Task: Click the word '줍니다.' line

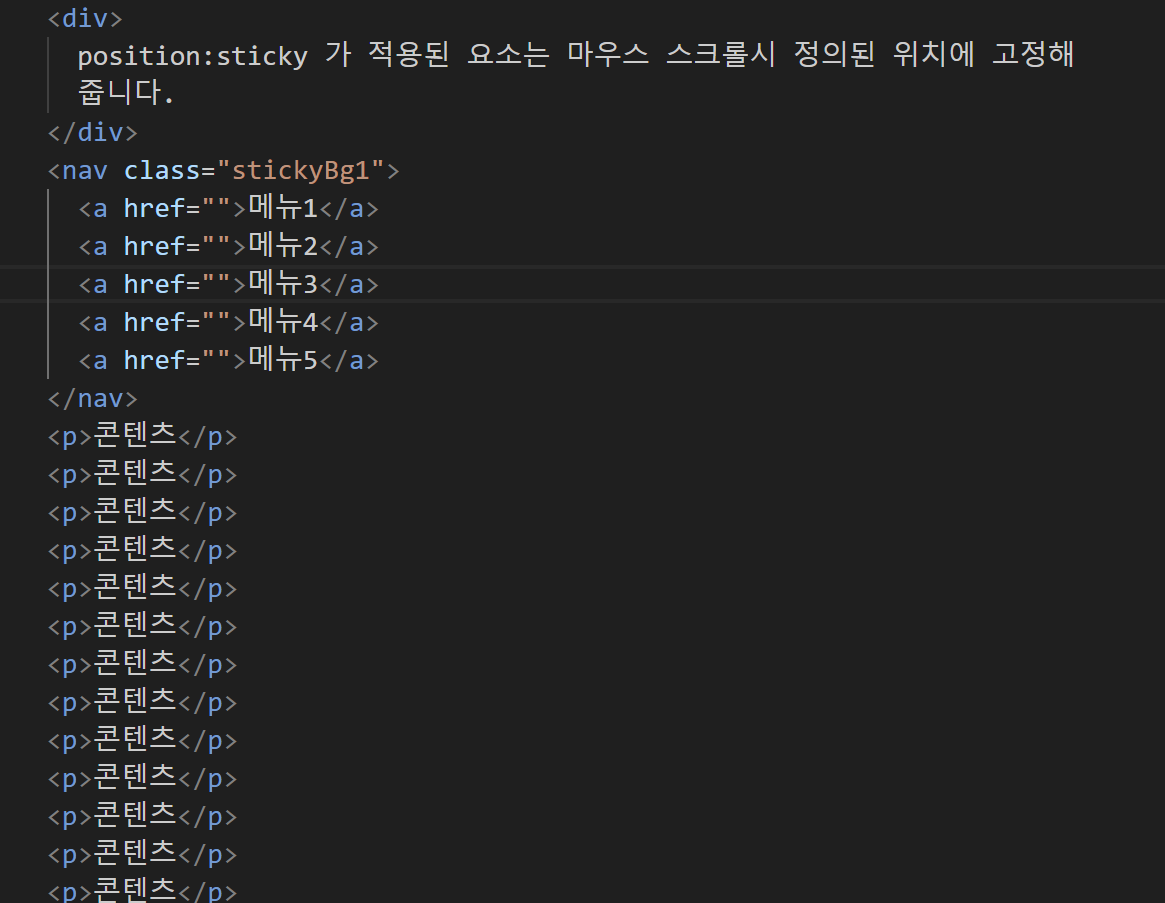Action: pyautogui.click(x=126, y=93)
